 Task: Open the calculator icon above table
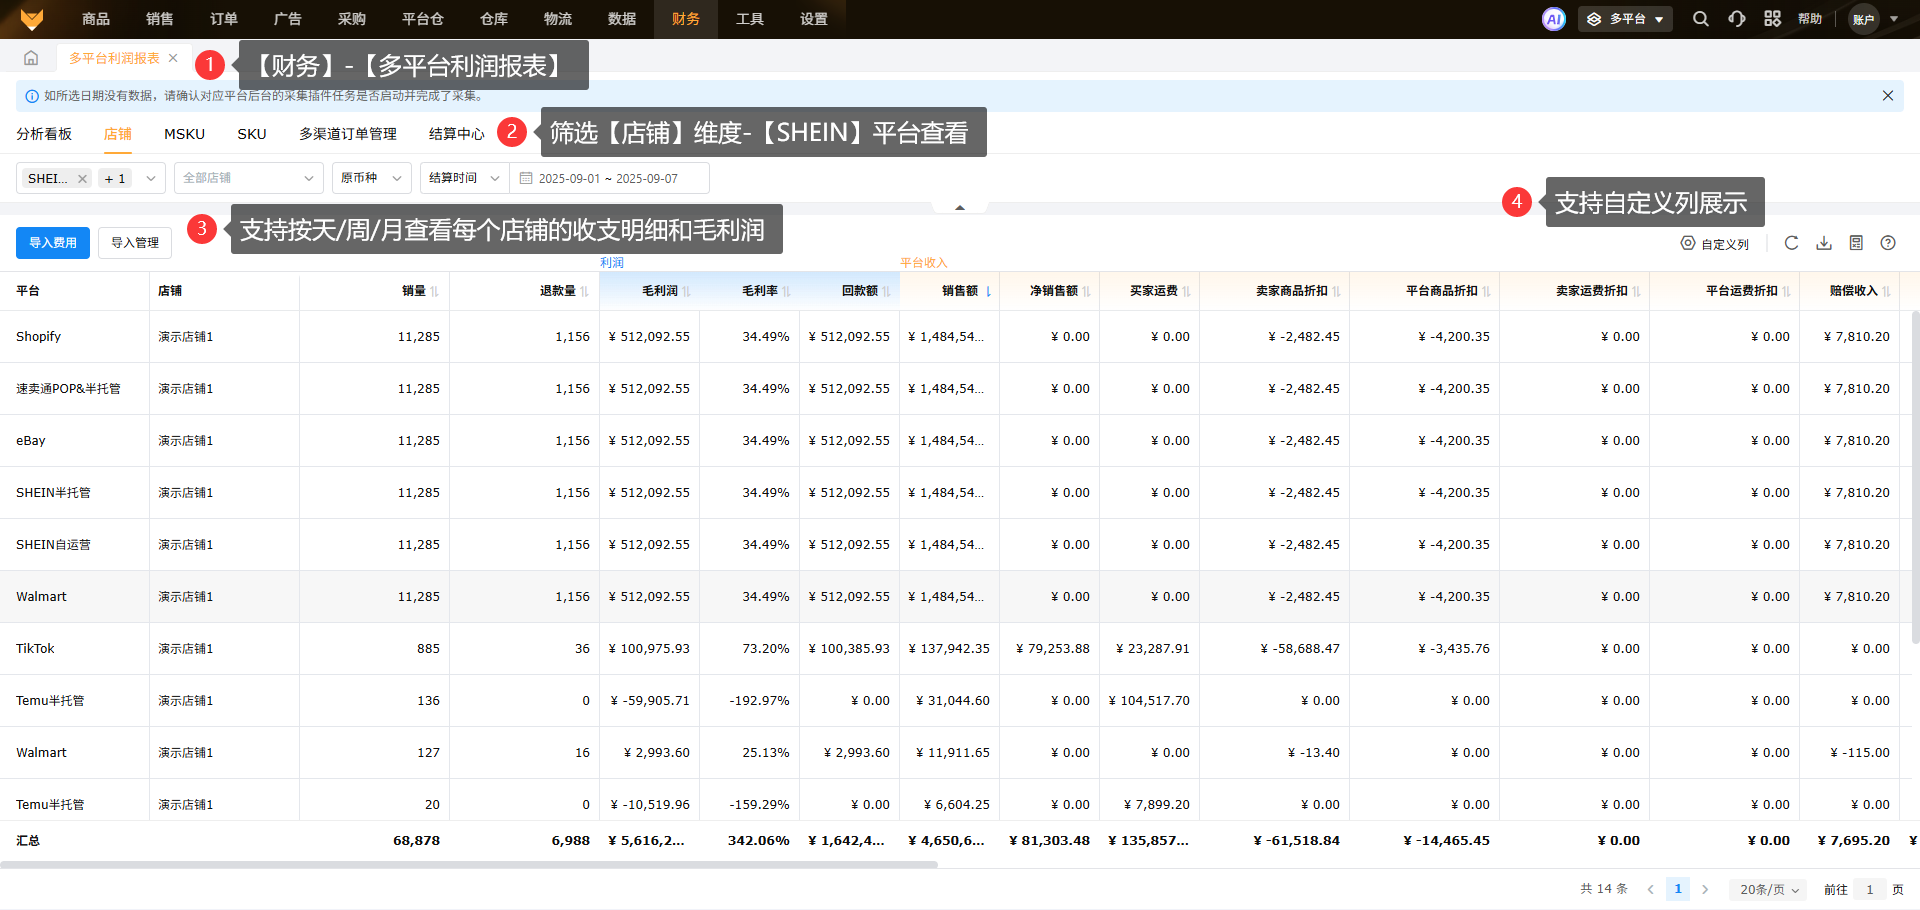[1856, 243]
